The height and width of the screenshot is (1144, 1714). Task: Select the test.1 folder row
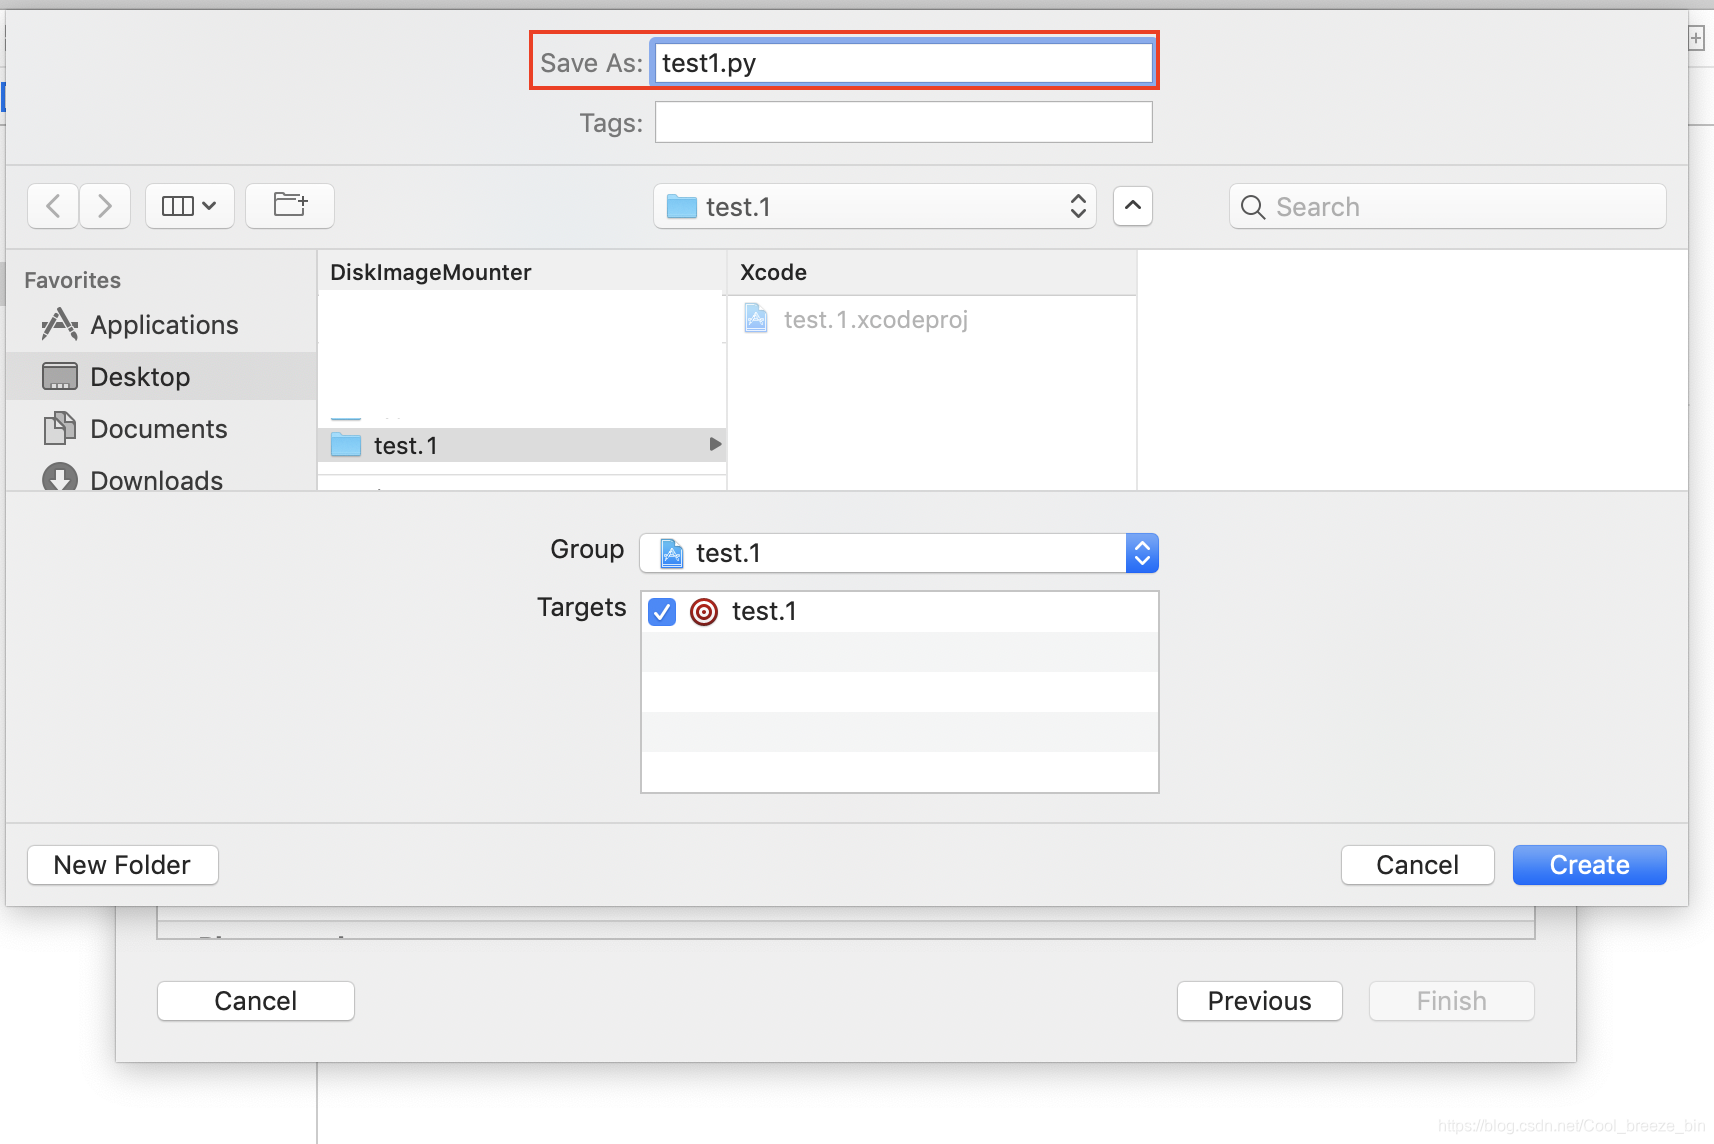coord(522,445)
